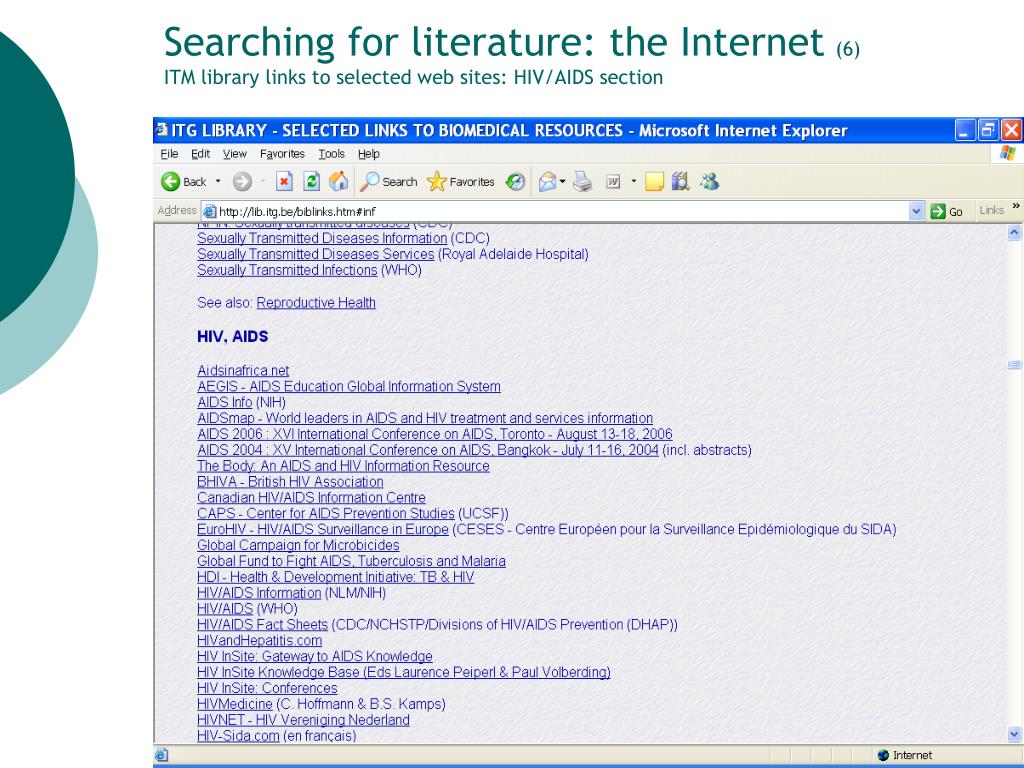Open the Research book icon
Viewport: 1024px width, 768px height.
pos(680,182)
